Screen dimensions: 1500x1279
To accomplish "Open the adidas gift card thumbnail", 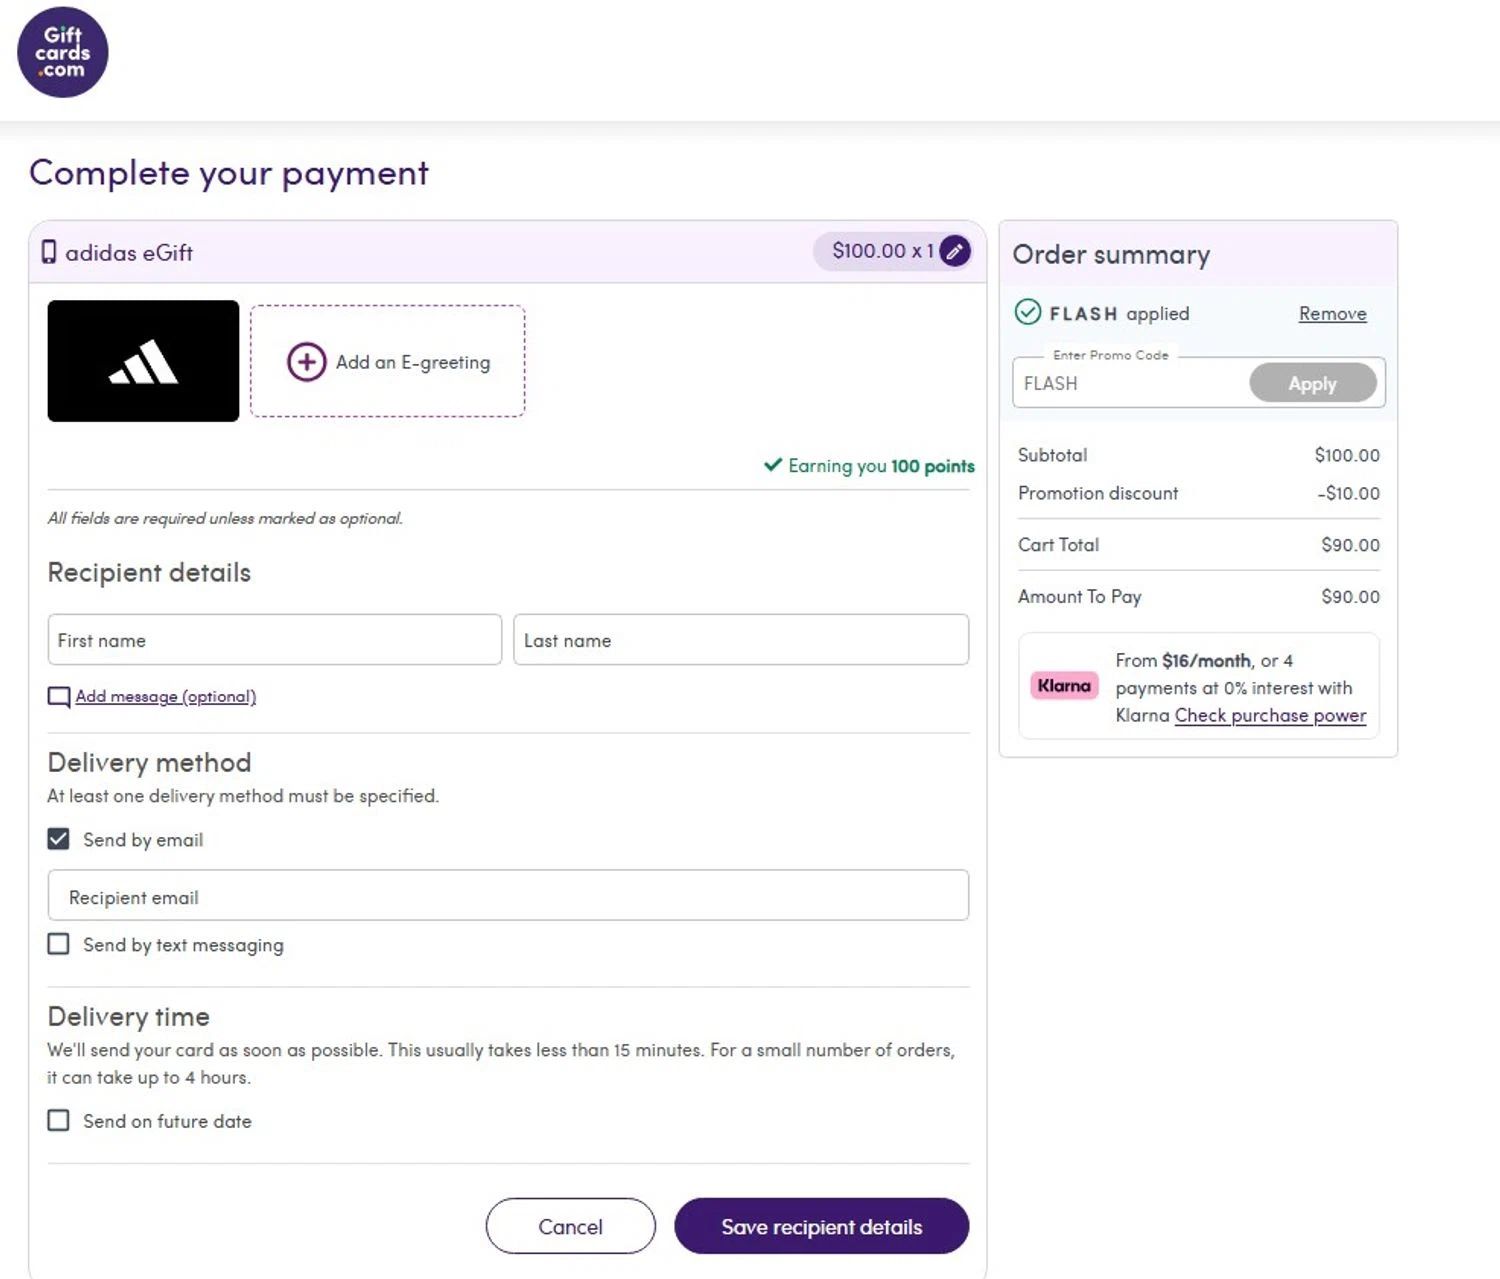I will pos(143,361).
